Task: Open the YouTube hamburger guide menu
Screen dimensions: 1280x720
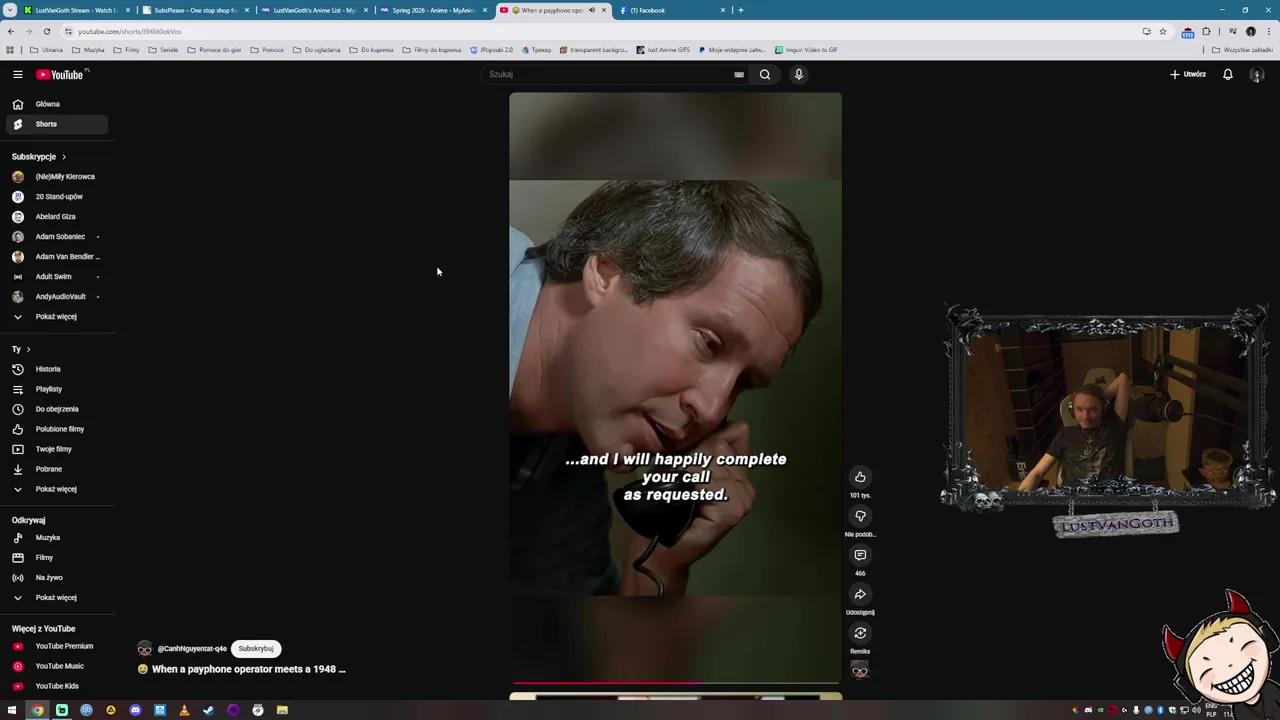Action: coord(17,74)
